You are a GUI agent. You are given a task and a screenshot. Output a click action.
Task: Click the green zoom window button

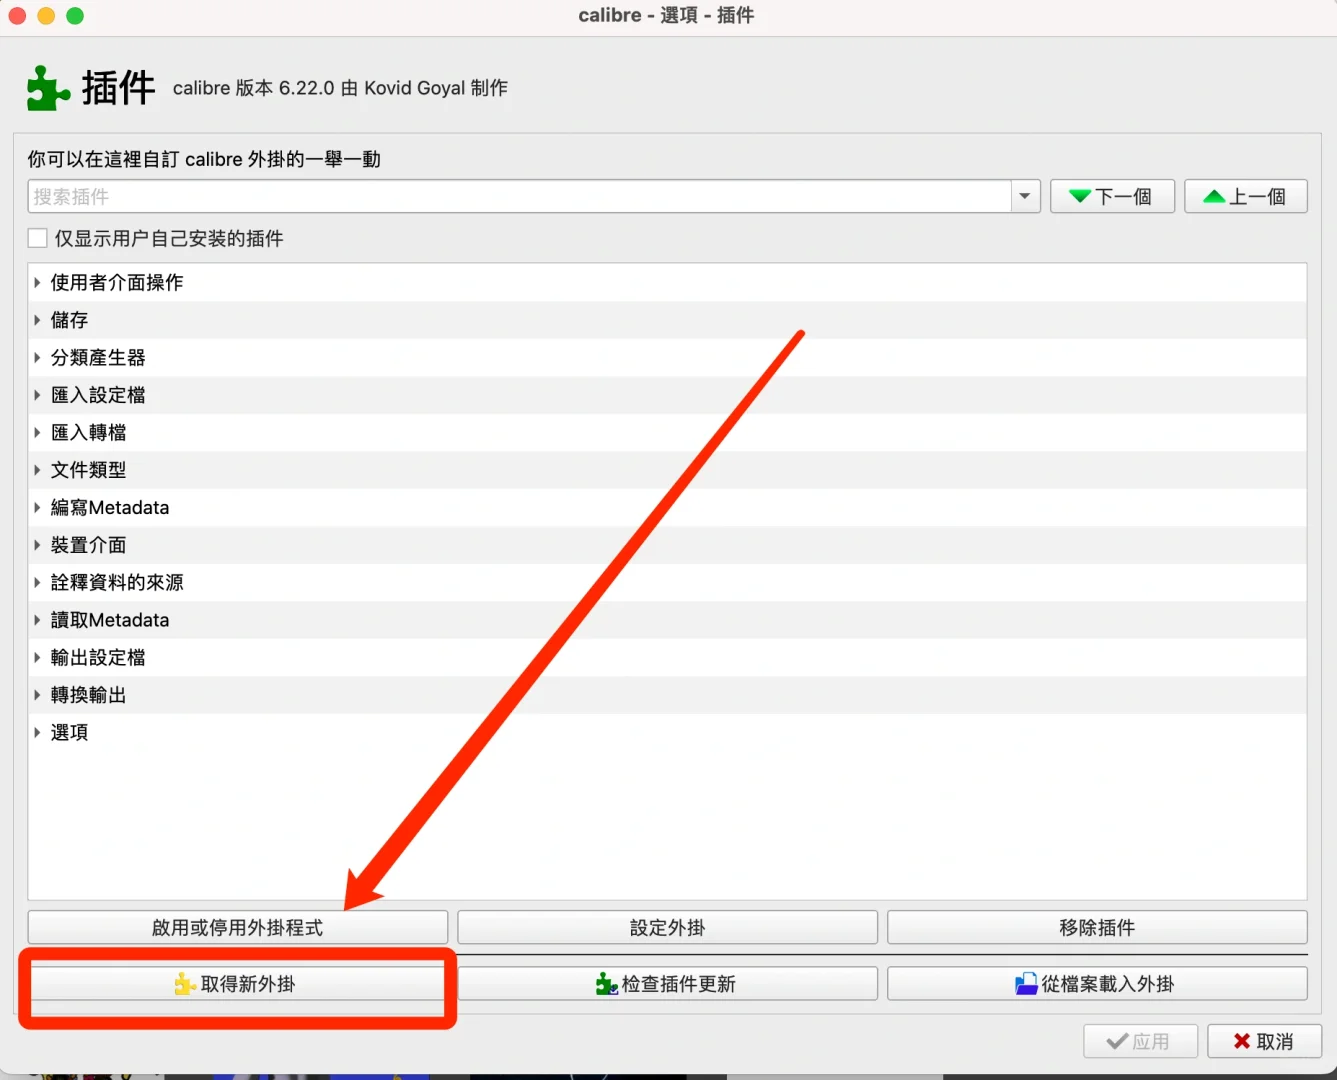(x=75, y=16)
